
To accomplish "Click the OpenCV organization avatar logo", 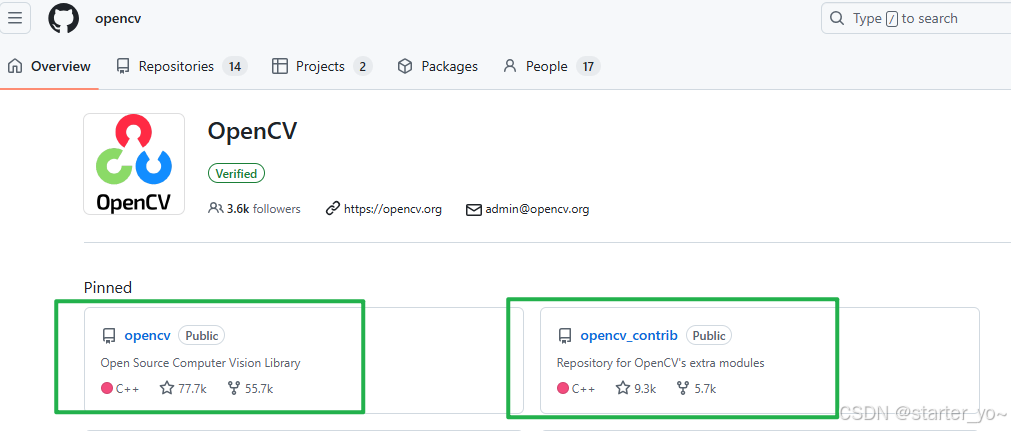I will tap(134, 164).
